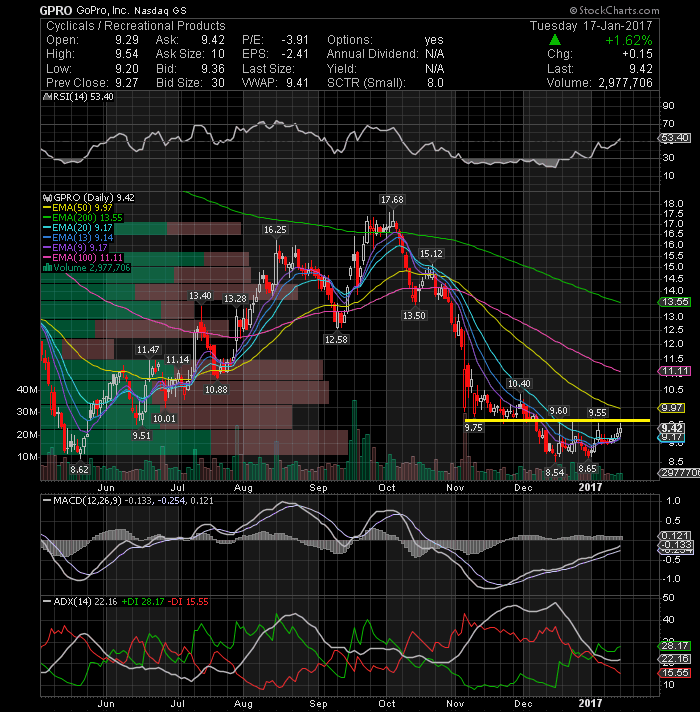Select the GPRO ticker symbol in header
This screenshot has width=700, height=712.
coord(55,10)
